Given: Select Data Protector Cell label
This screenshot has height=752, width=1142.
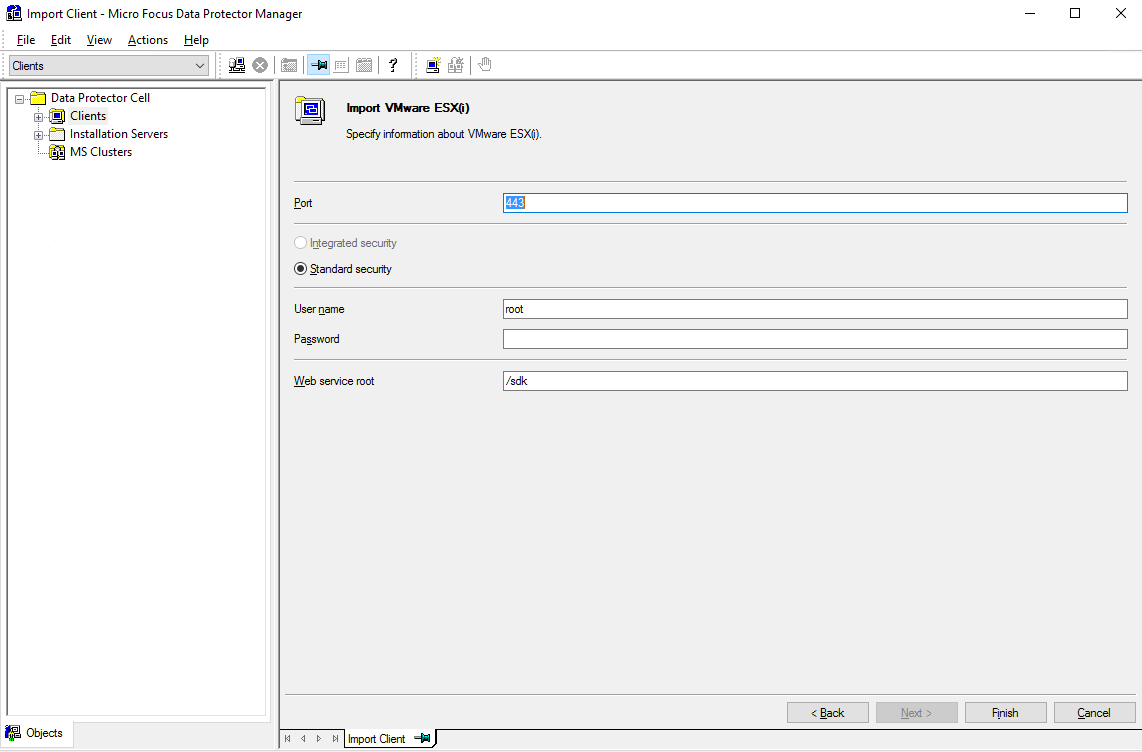Looking at the screenshot, I should (x=101, y=98).
